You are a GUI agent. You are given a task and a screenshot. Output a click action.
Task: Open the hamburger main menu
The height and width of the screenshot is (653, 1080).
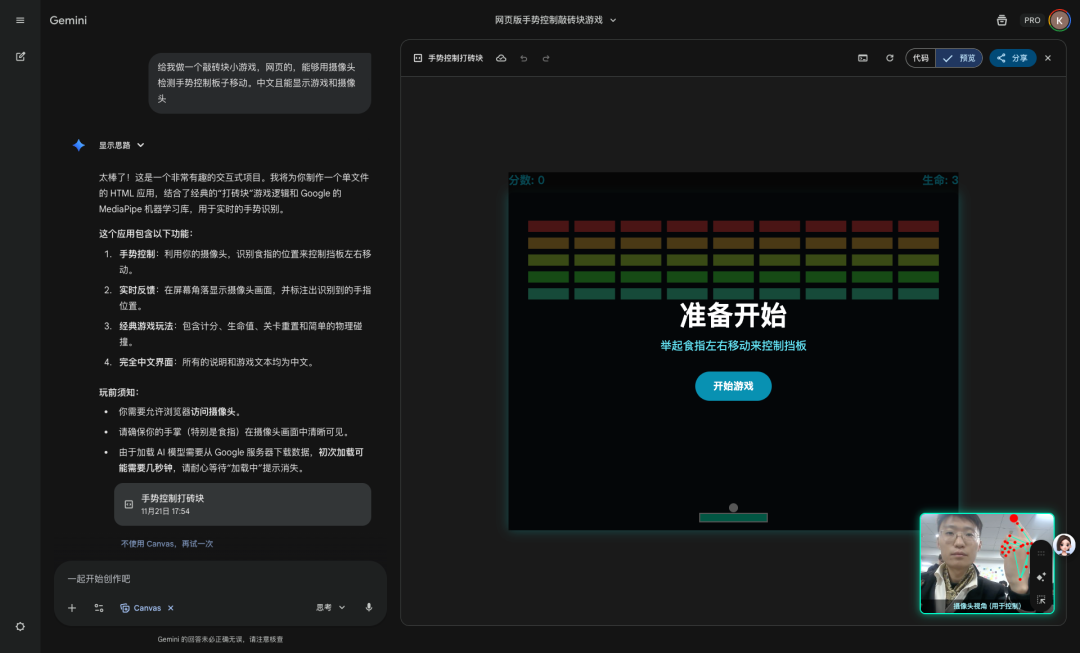tap(20, 20)
